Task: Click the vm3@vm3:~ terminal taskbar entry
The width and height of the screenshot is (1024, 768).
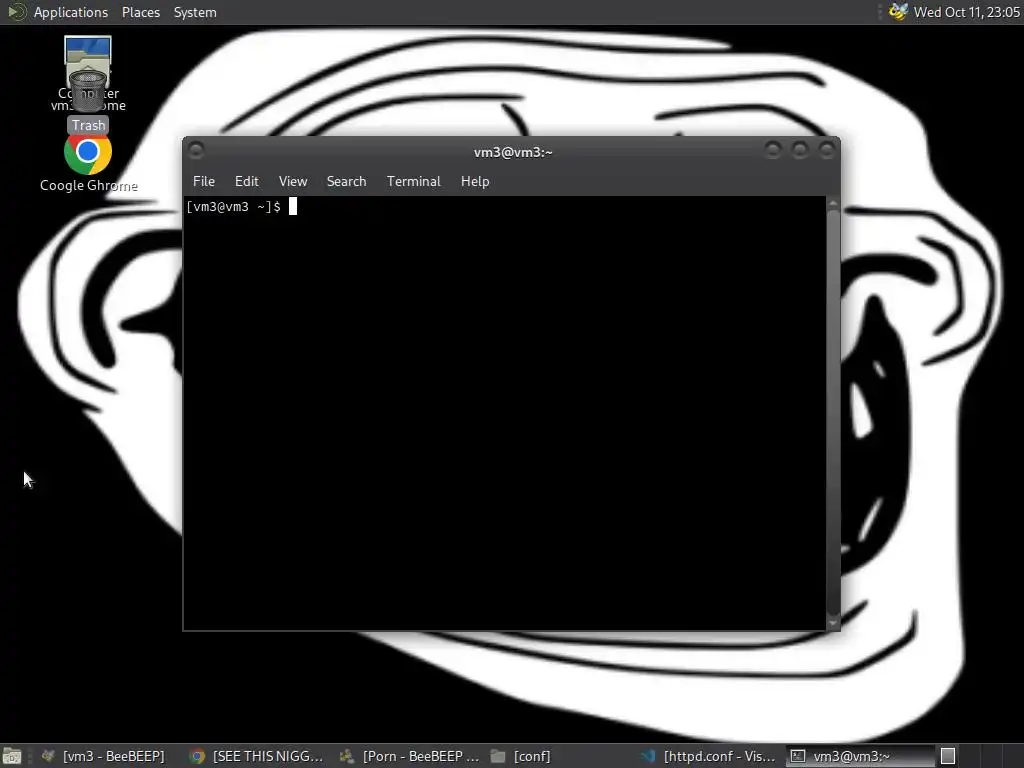Action: [859, 756]
